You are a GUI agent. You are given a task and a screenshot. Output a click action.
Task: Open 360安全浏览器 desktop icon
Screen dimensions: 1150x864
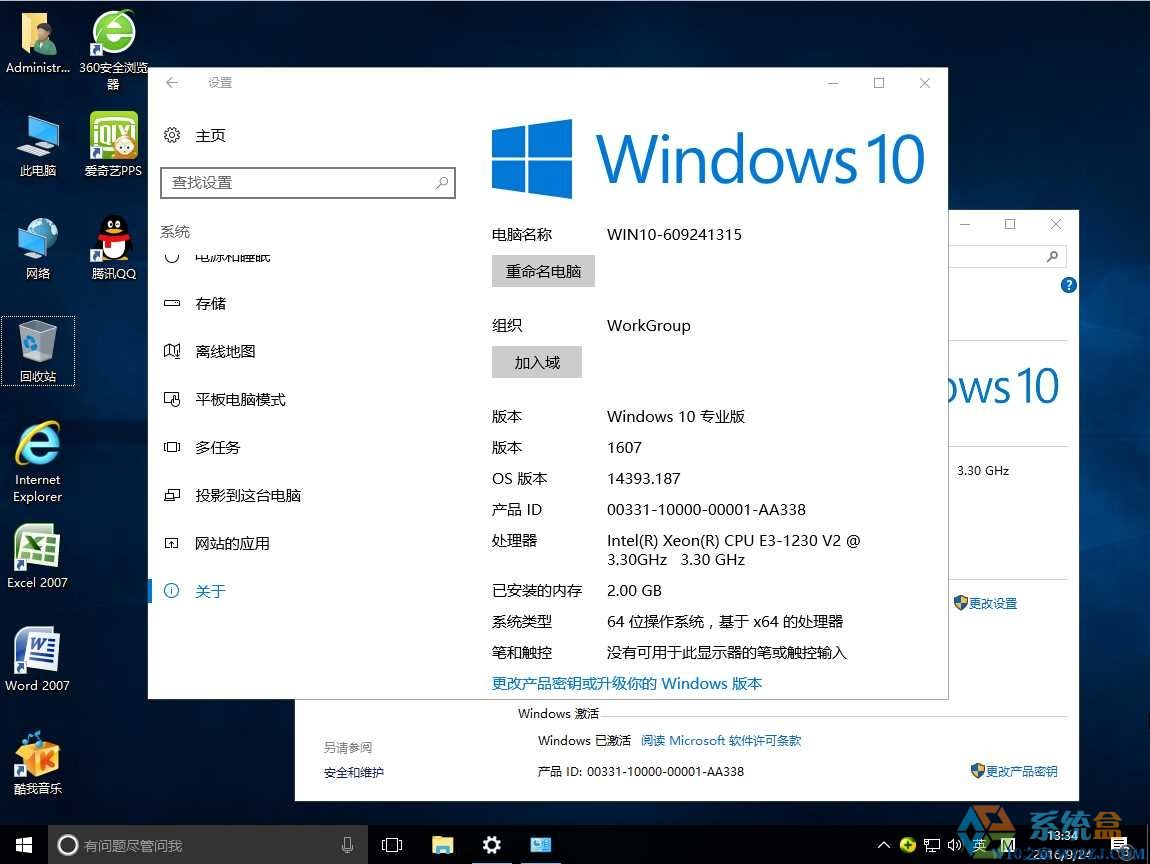[x=113, y=36]
